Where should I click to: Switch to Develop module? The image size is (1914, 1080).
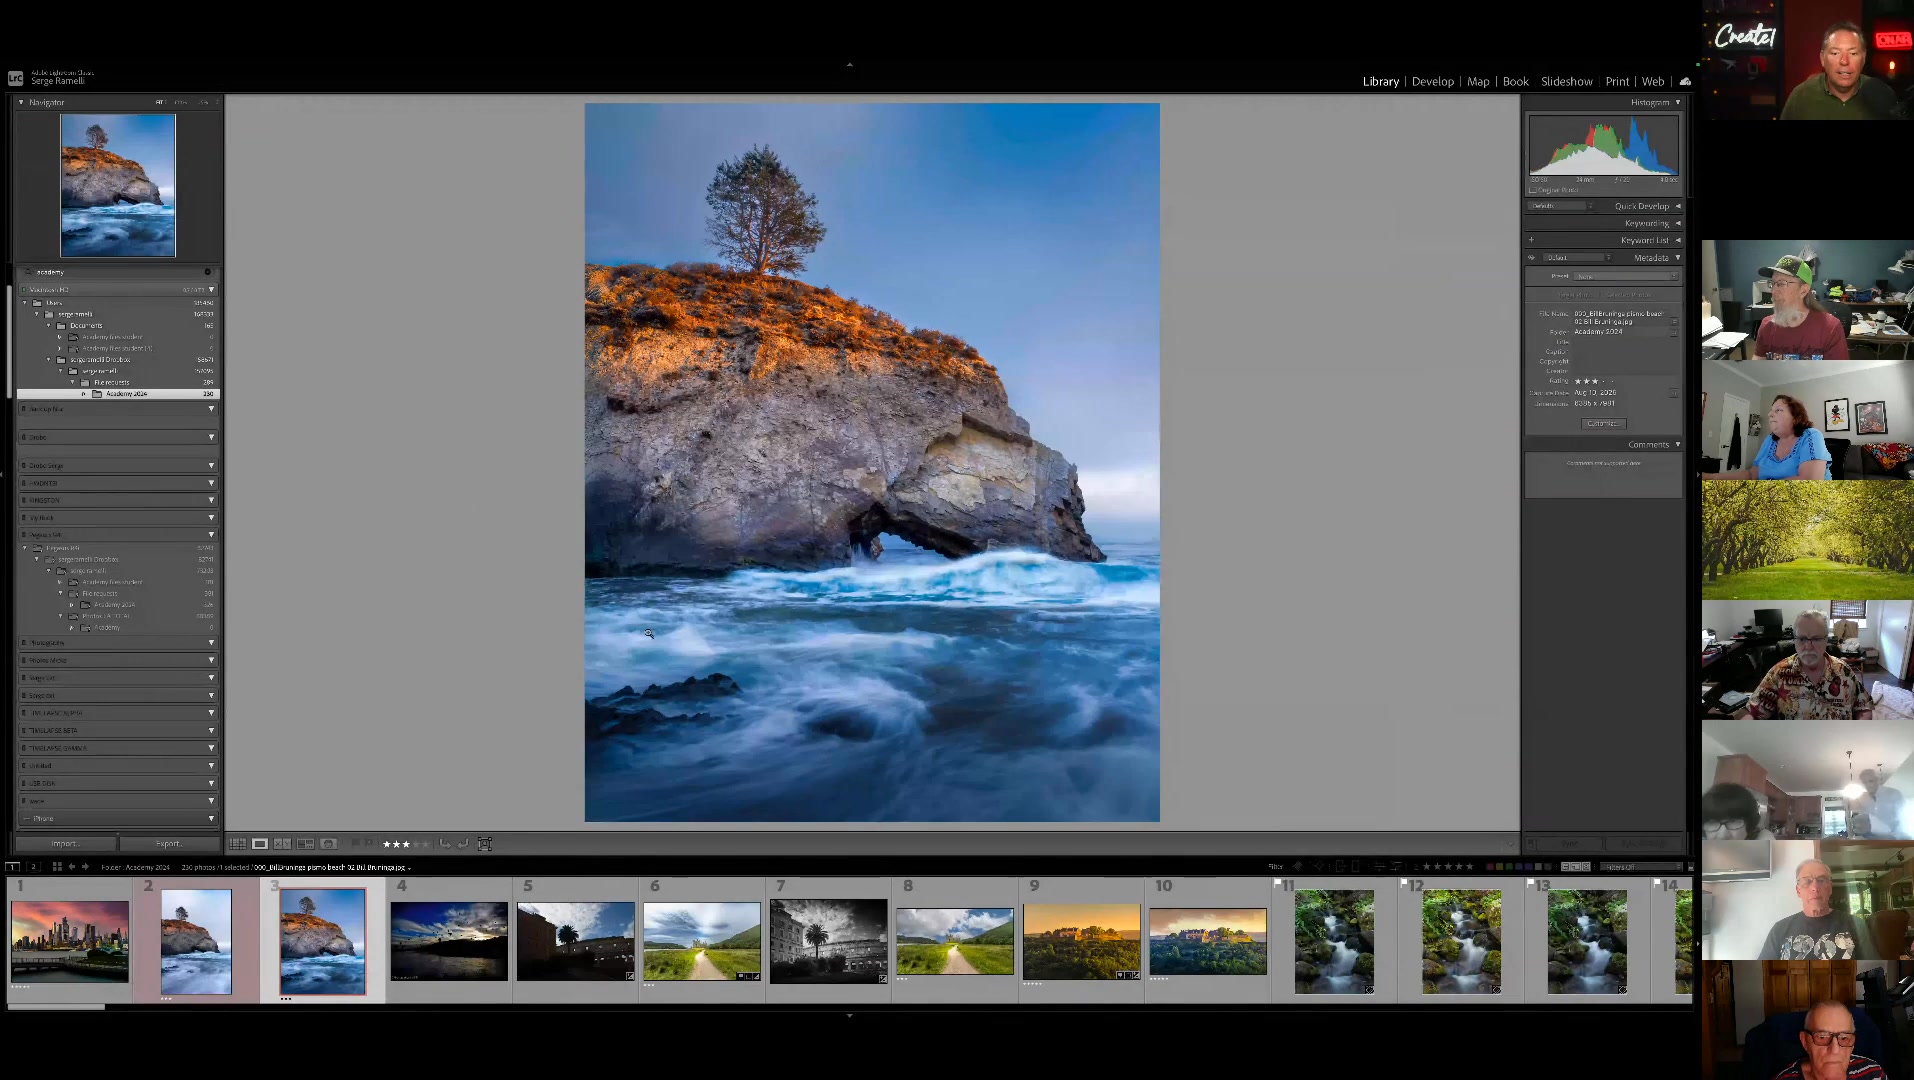pyautogui.click(x=1433, y=82)
